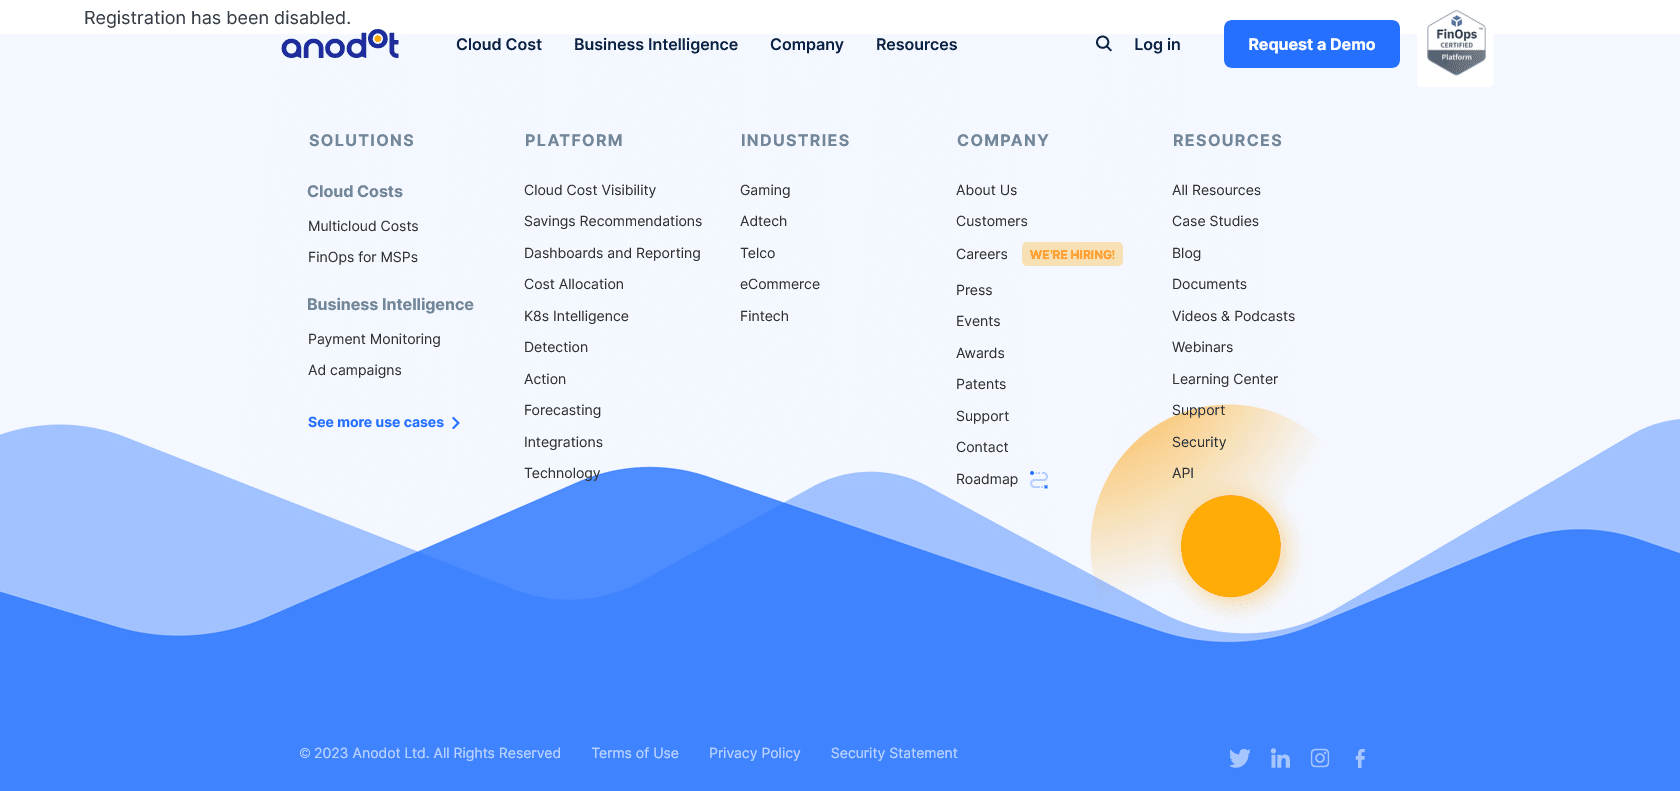Click the Request a Demo button

click(x=1312, y=44)
